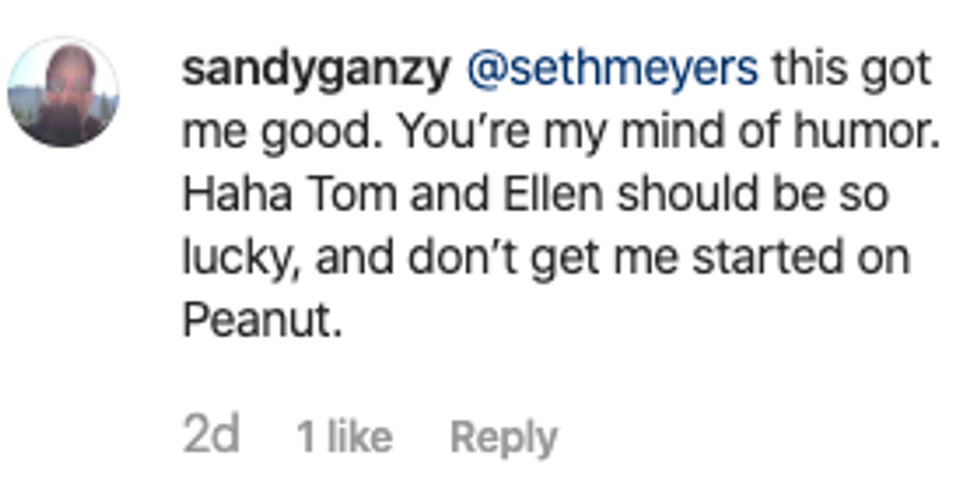
Task: View who liked via '1 like'
Action: tap(344, 436)
